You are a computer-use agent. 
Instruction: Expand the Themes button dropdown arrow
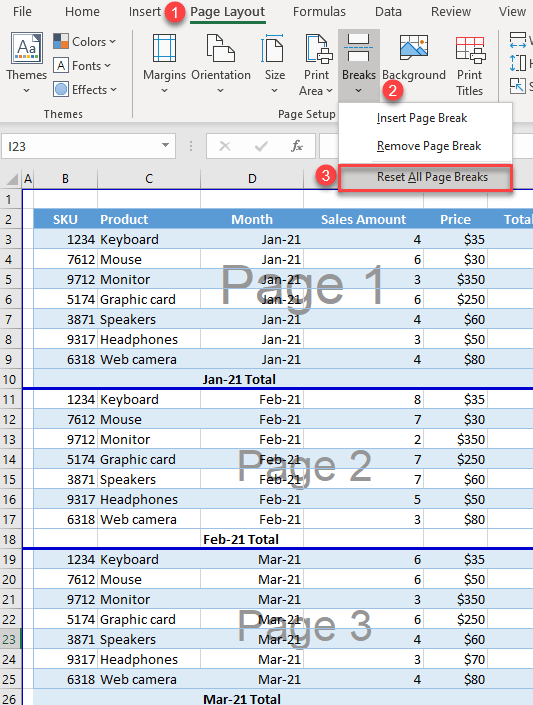coord(27,91)
